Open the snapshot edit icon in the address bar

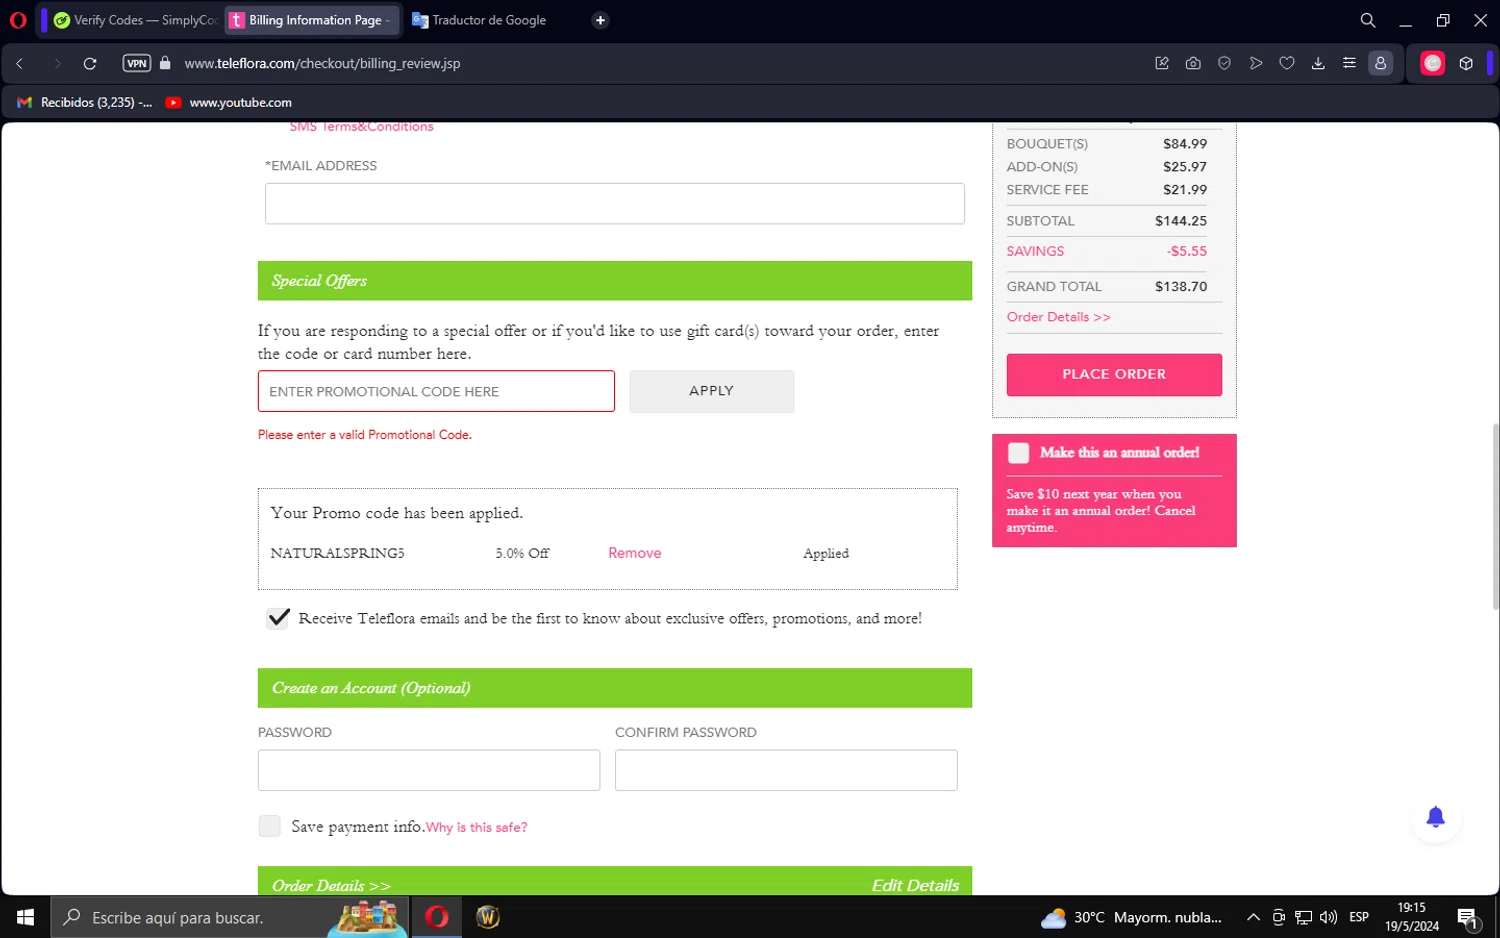click(1162, 63)
